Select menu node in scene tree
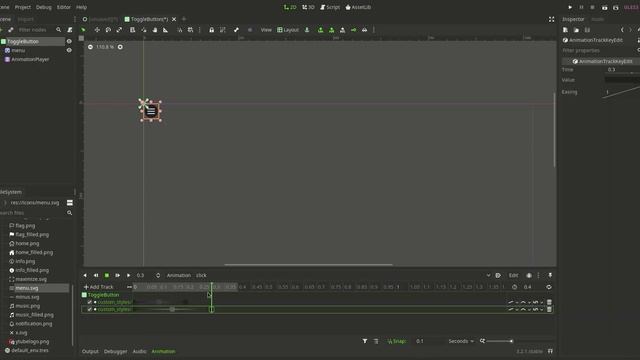The width and height of the screenshot is (640, 360). (x=15, y=50)
